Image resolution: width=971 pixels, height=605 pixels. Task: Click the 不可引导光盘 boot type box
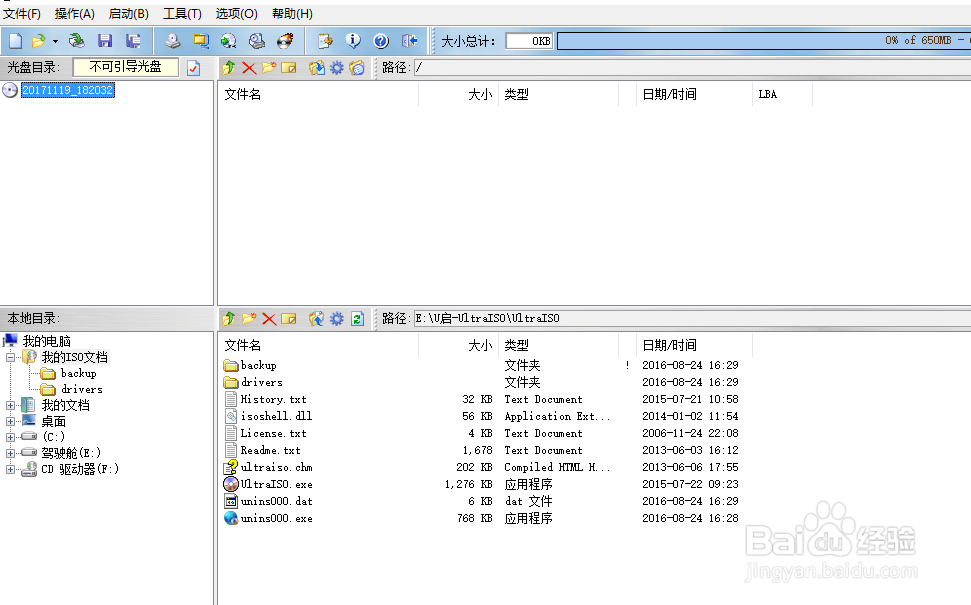[x=126, y=67]
